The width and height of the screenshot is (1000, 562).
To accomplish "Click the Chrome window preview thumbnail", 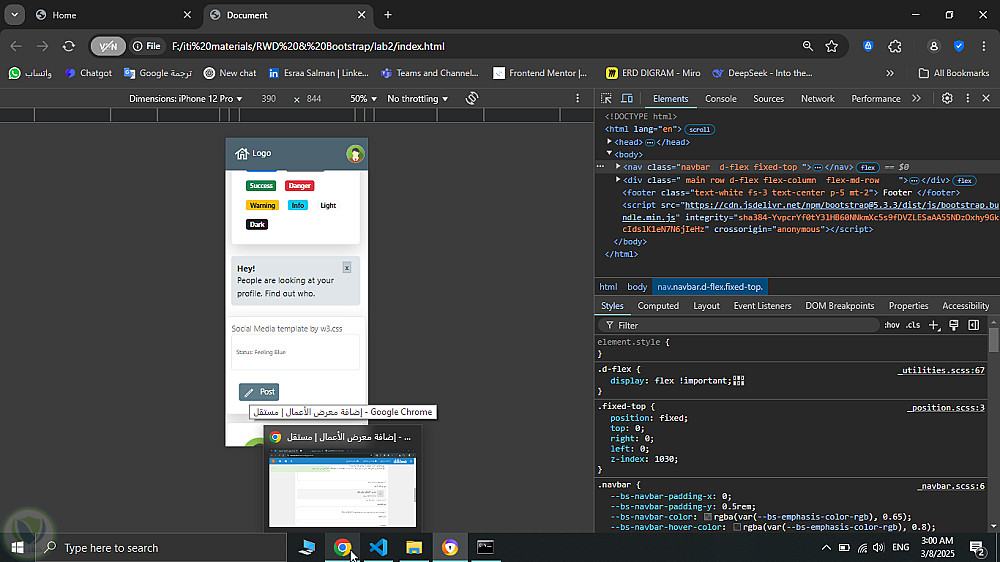I will [x=342, y=488].
